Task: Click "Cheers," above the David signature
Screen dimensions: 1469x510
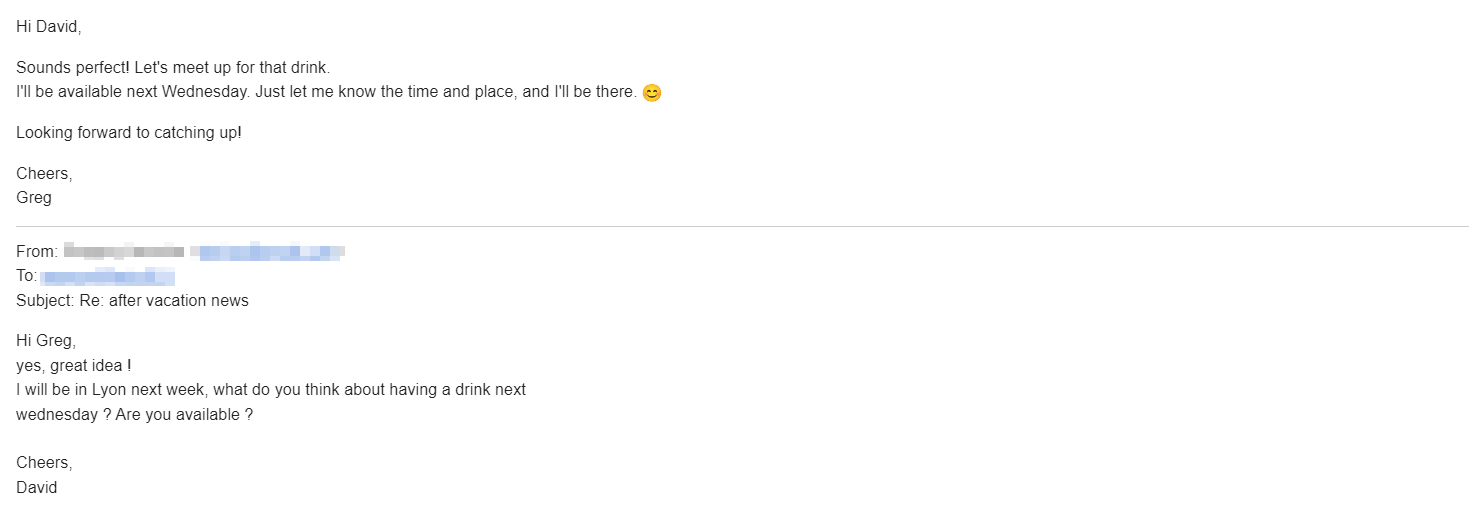Action: click(x=44, y=463)
